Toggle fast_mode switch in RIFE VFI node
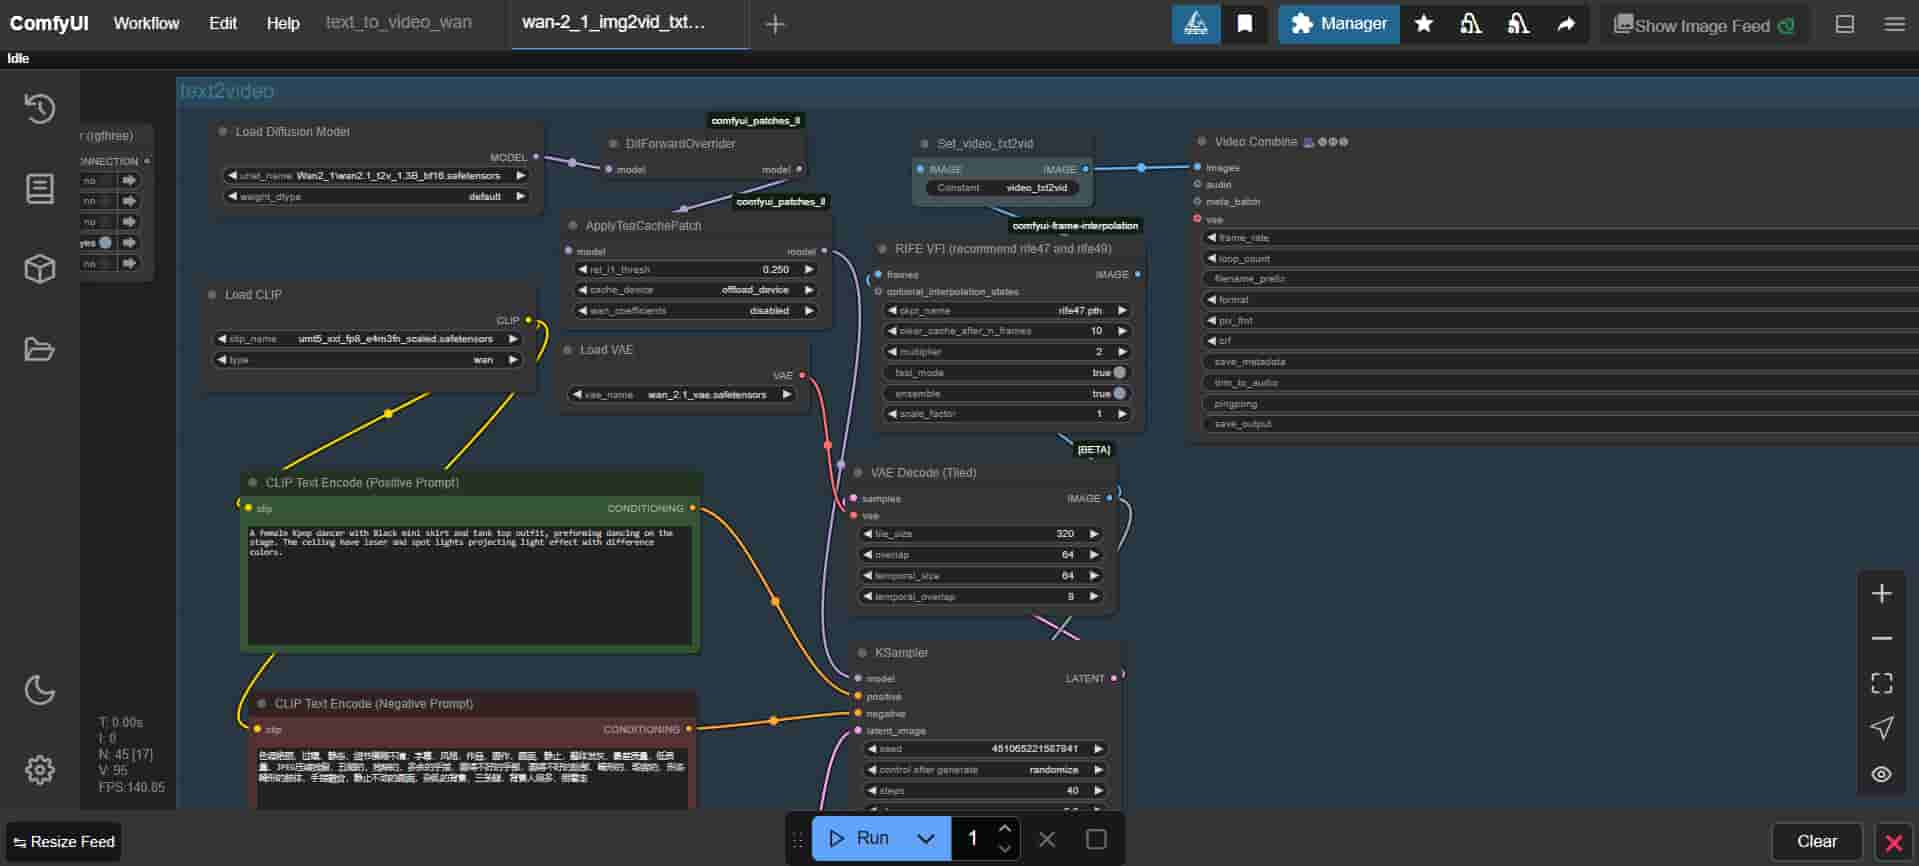This screenshot has width=1919, height=866. [1118, 372]
